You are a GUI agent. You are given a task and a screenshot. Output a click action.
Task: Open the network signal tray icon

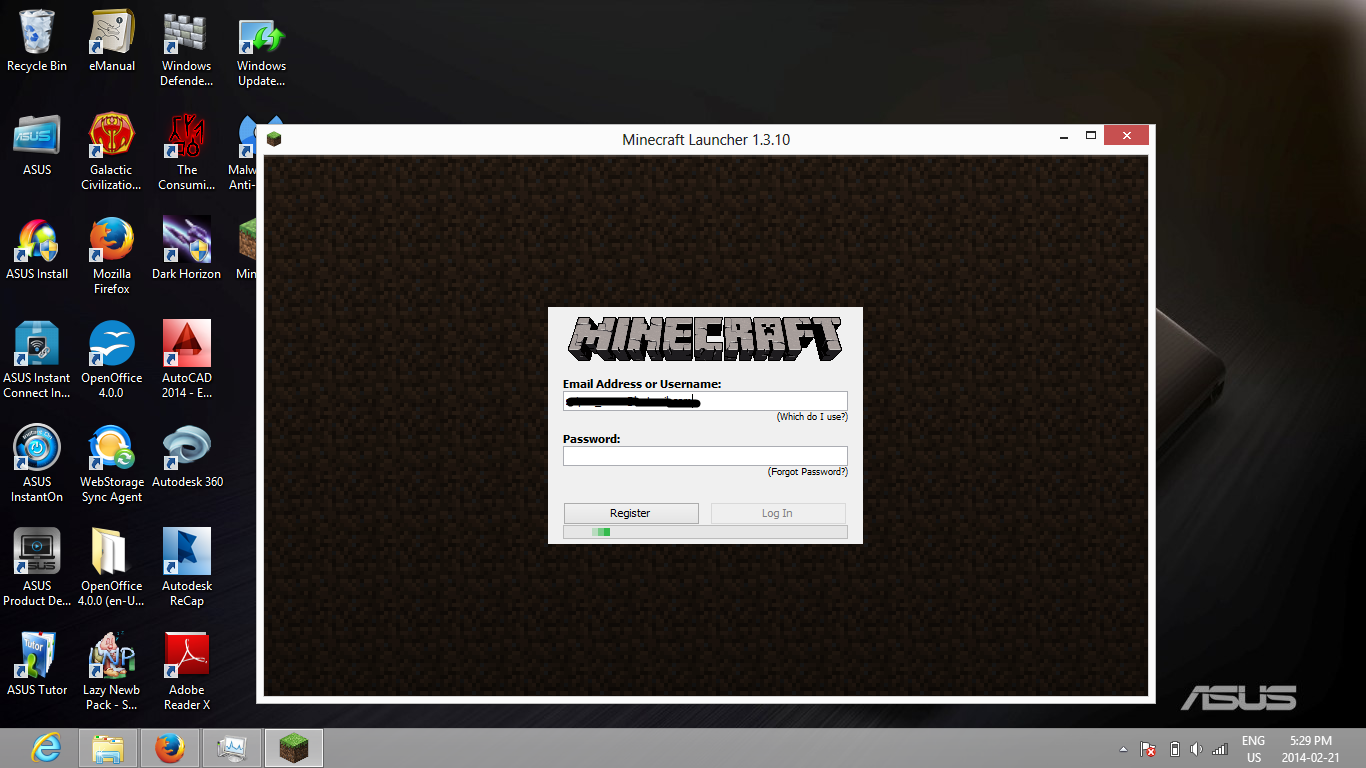click(x=1219, y=749)
